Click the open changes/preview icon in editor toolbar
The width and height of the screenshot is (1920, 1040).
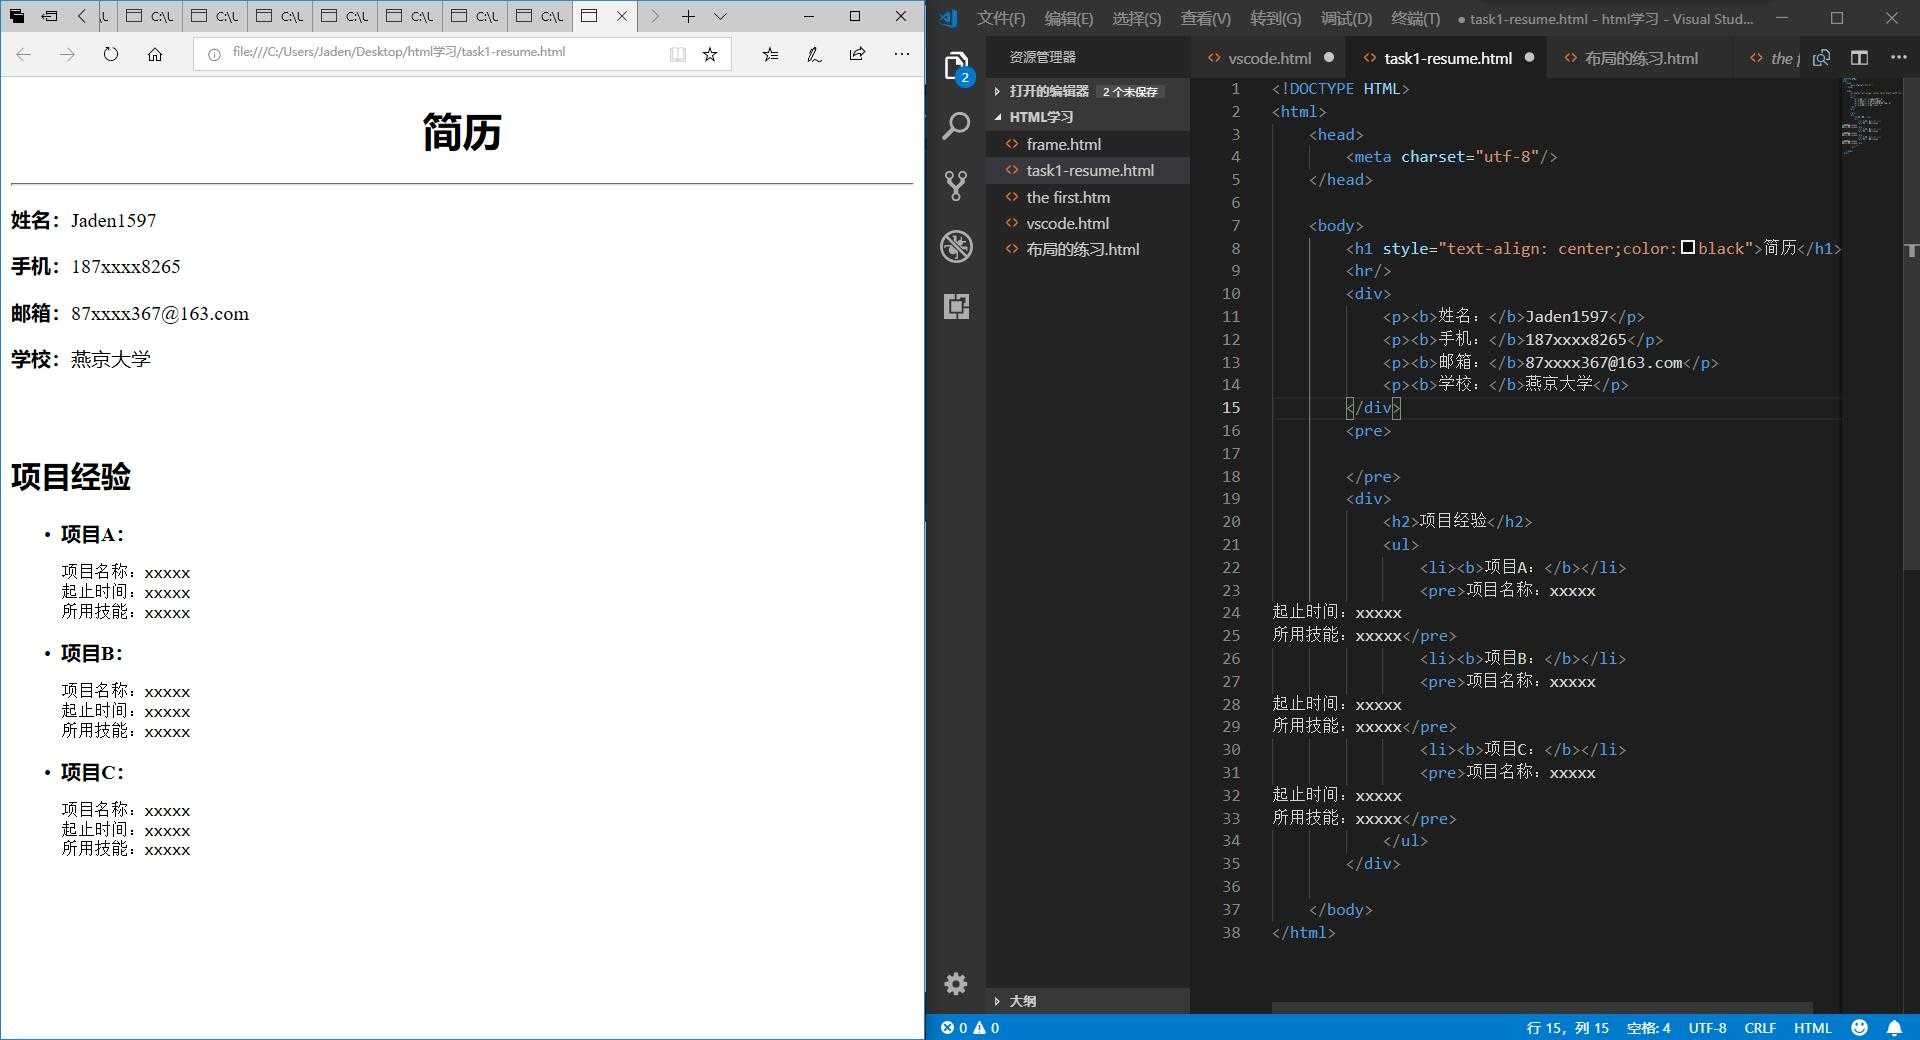pos(1822,58)
